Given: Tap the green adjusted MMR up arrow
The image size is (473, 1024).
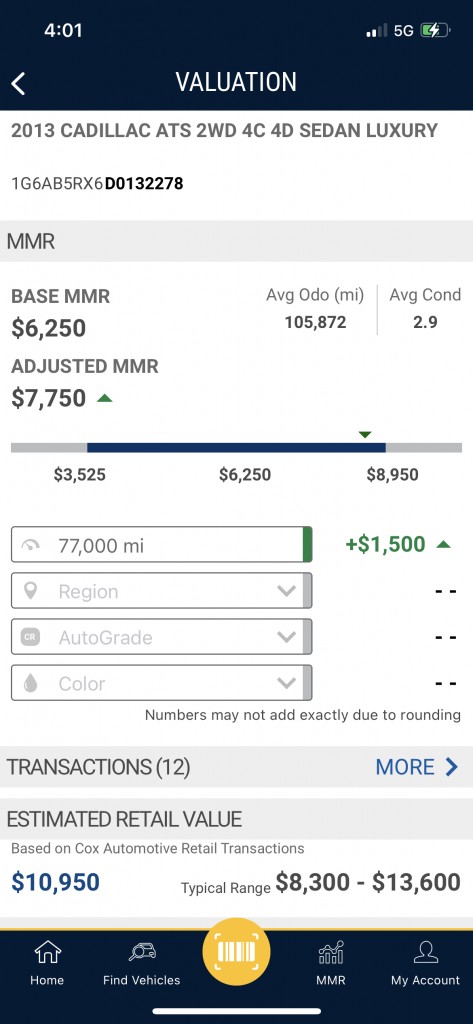Looking at the screenshot, I should 105,398.
